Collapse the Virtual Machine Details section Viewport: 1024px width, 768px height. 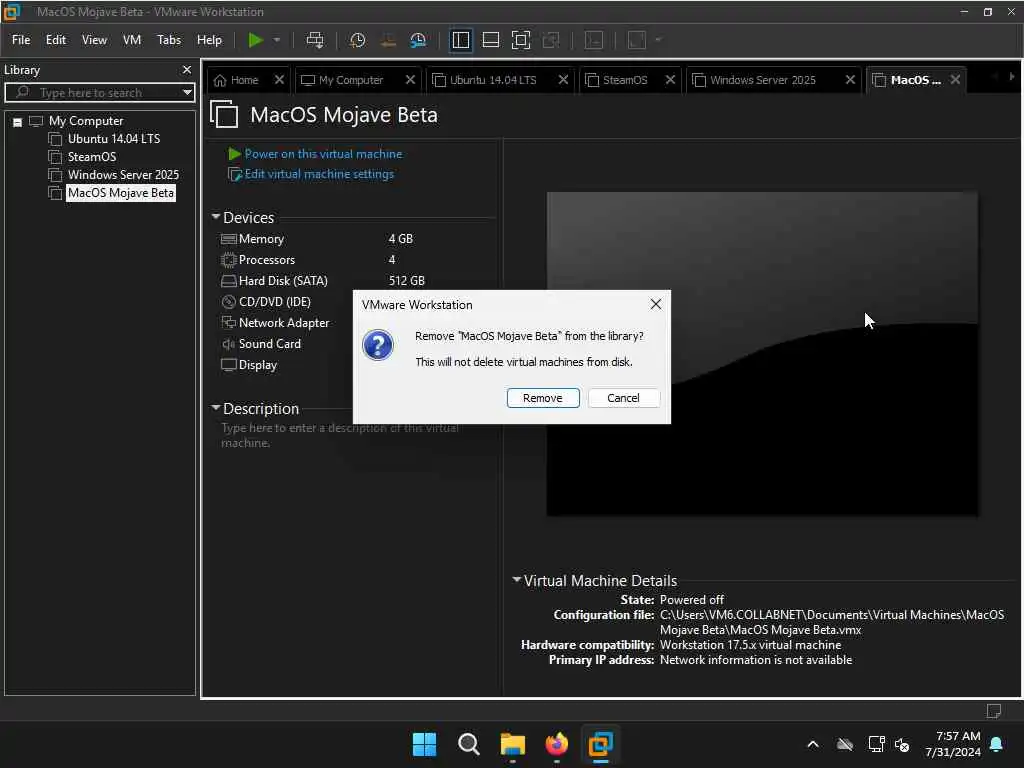coord(517,579)
